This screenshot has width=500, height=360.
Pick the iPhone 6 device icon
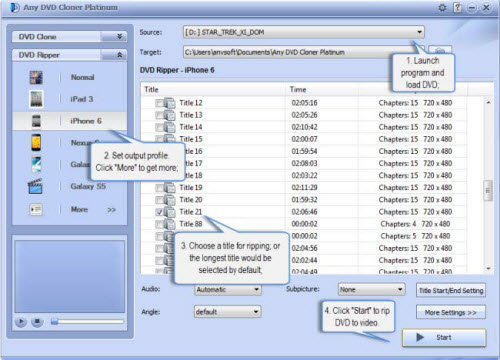36,121
